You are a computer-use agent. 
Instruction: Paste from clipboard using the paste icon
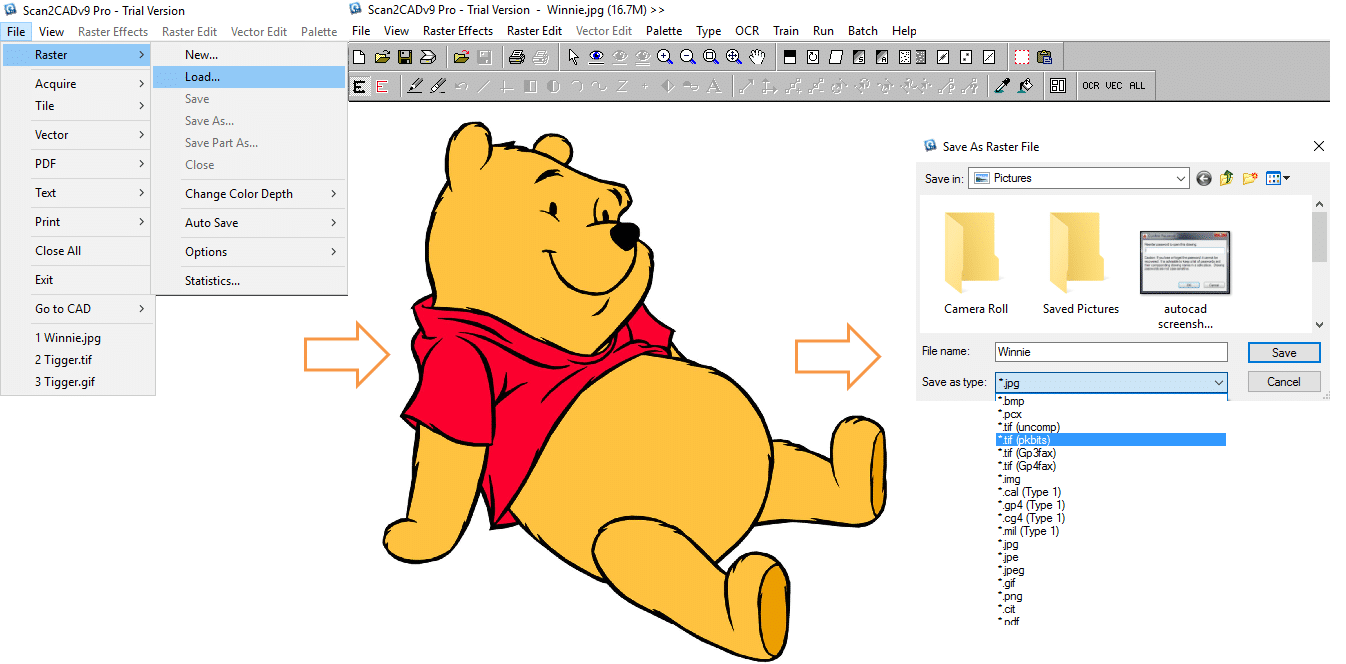click(1044, 57)
